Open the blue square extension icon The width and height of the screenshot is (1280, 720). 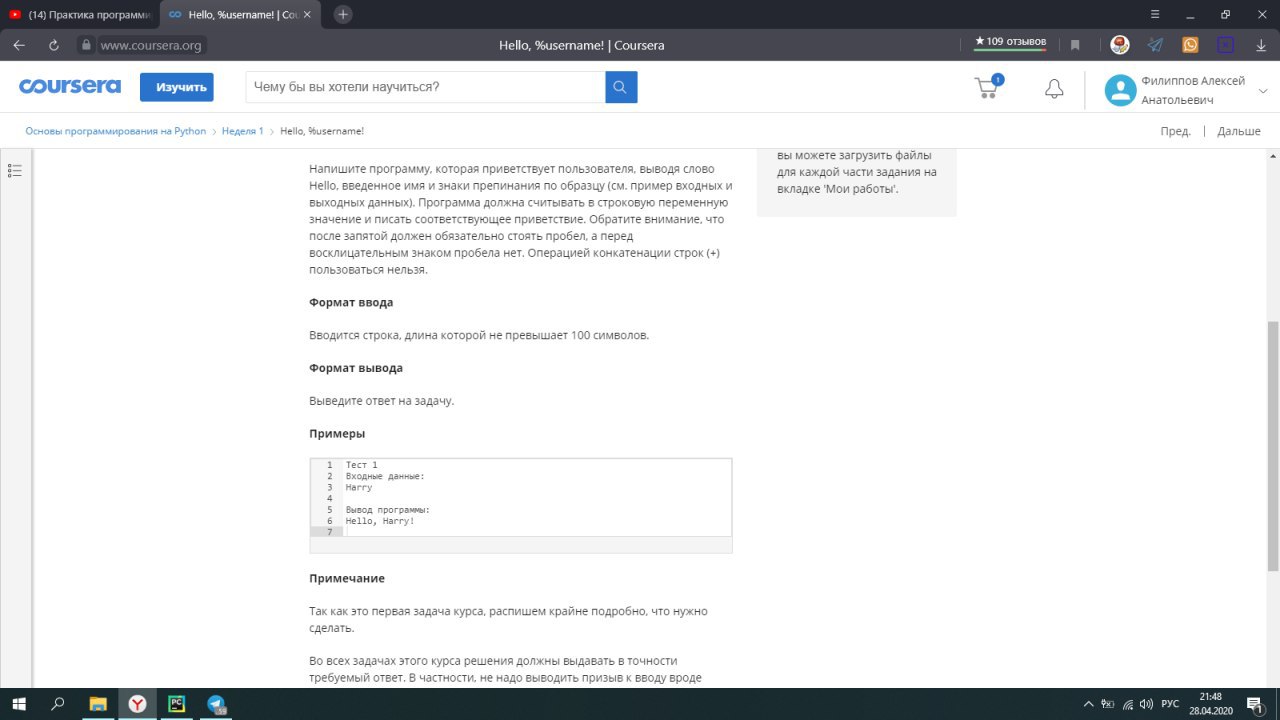pyautogui.click(x=1225, y=45)
